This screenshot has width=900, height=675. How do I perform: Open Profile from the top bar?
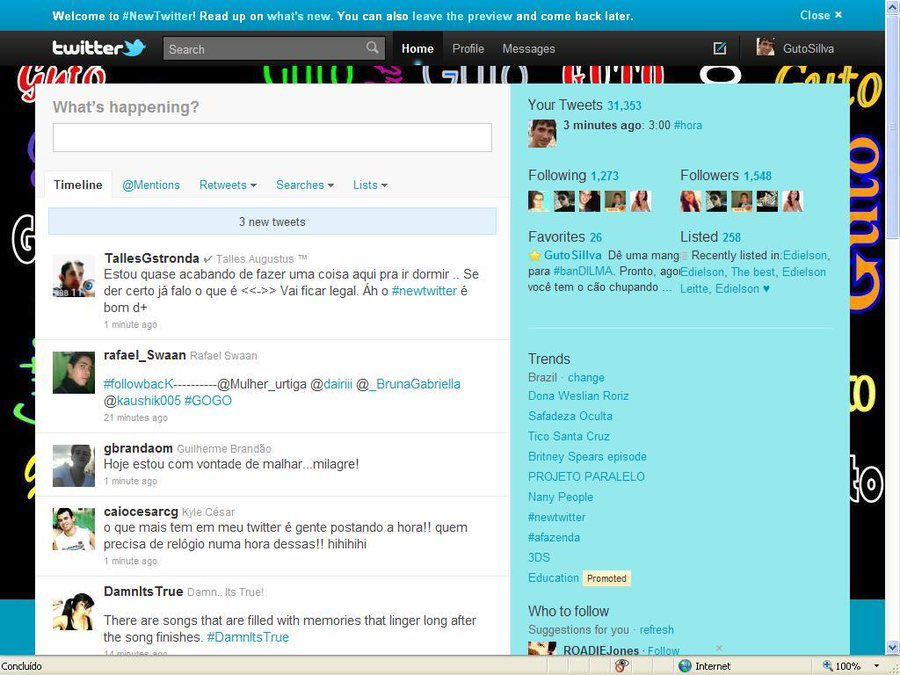[x=468, y=49]
